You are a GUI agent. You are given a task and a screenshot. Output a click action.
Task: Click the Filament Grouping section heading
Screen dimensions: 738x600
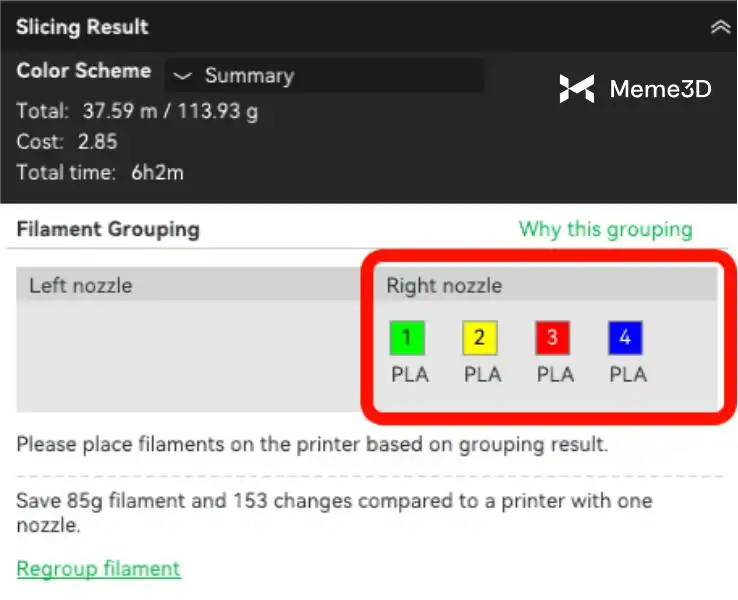pyautogui.click(x=108, y=229)
